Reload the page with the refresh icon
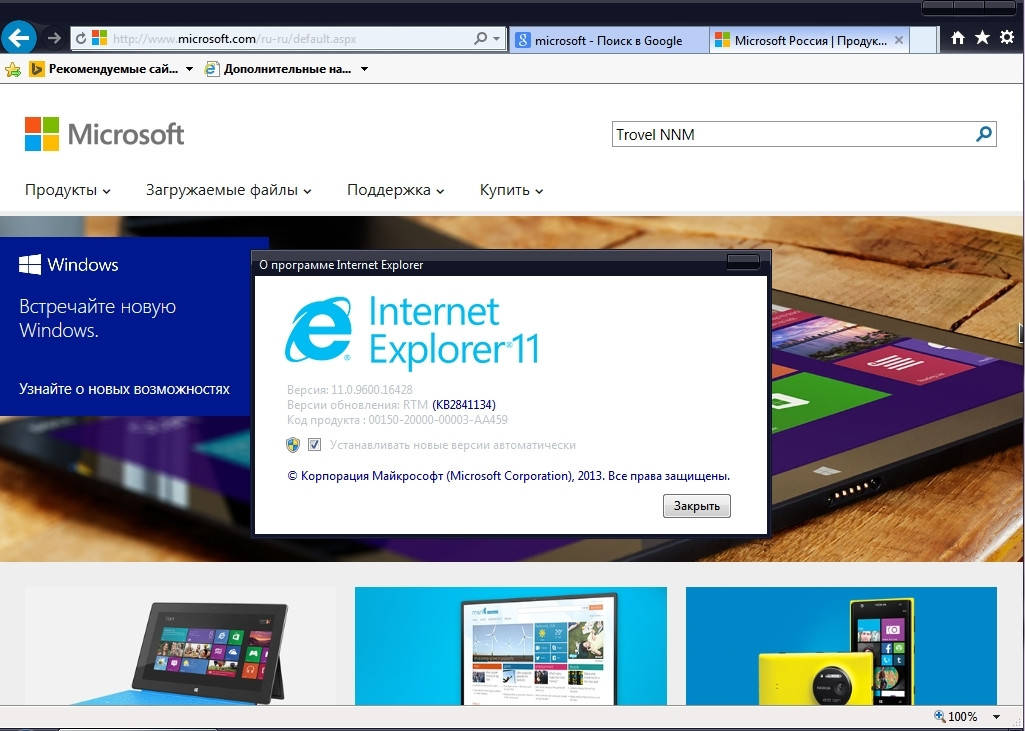1025x731 pixels. (x=80, y=39)
